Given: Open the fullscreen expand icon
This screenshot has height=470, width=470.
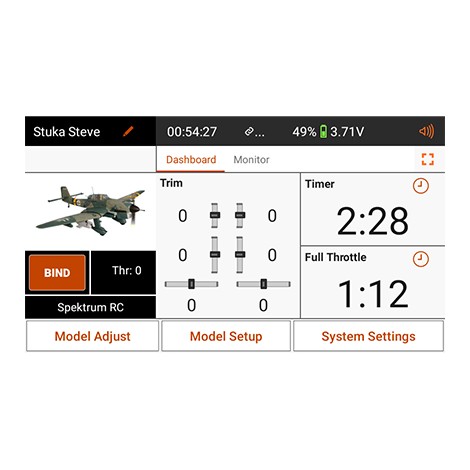Looking at the screenshot, I should point(428,159).
